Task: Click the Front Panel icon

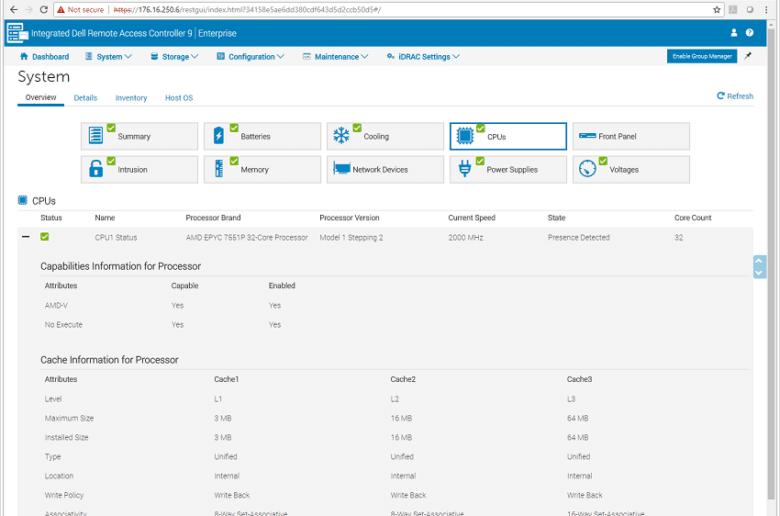Action: [x=587, y=136]
